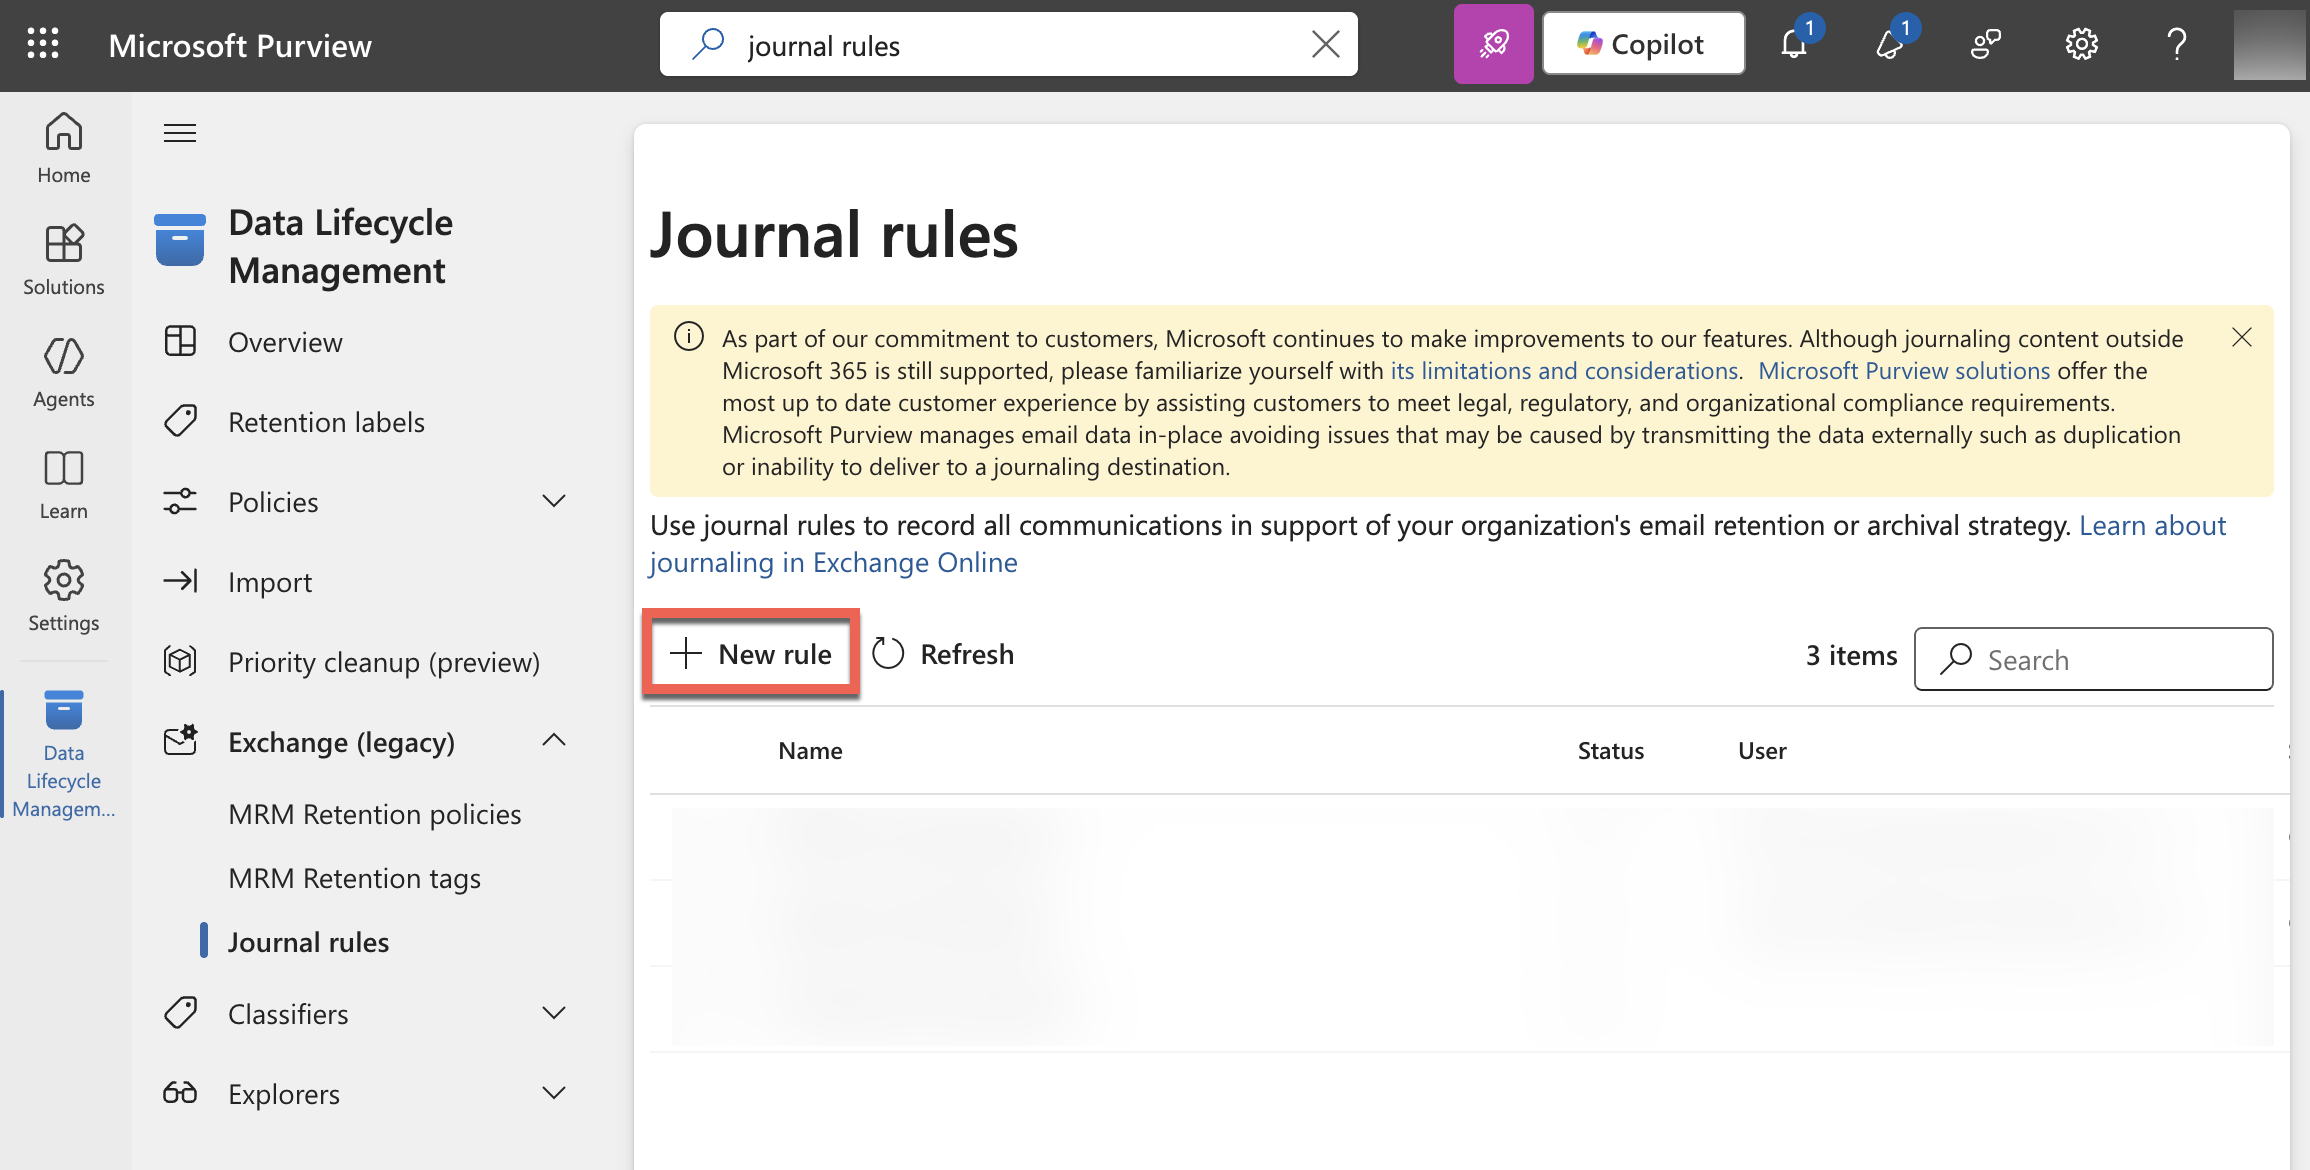Select Data Lifecycle Management rail icon

coord(64,755)
